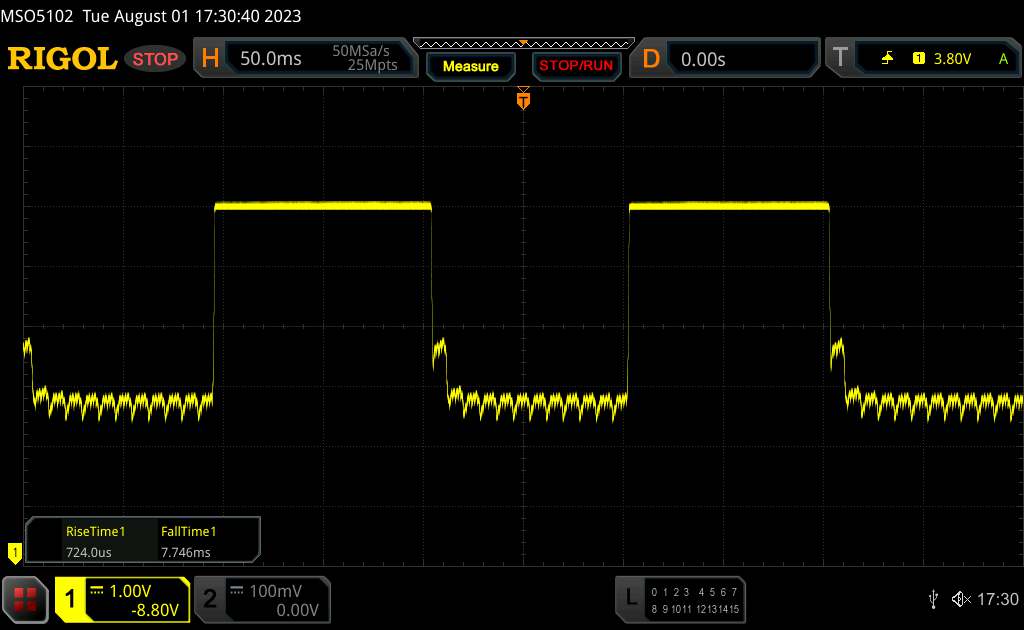Image resolution: width=1024 pixels, height=630 pixels.
Task: Open the function navigation menu icon
Action: click(25, 599)
